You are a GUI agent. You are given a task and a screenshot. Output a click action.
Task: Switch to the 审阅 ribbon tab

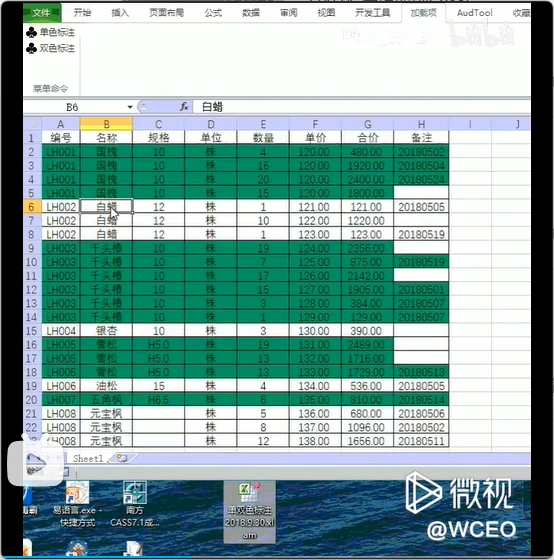tap(289, 13)
